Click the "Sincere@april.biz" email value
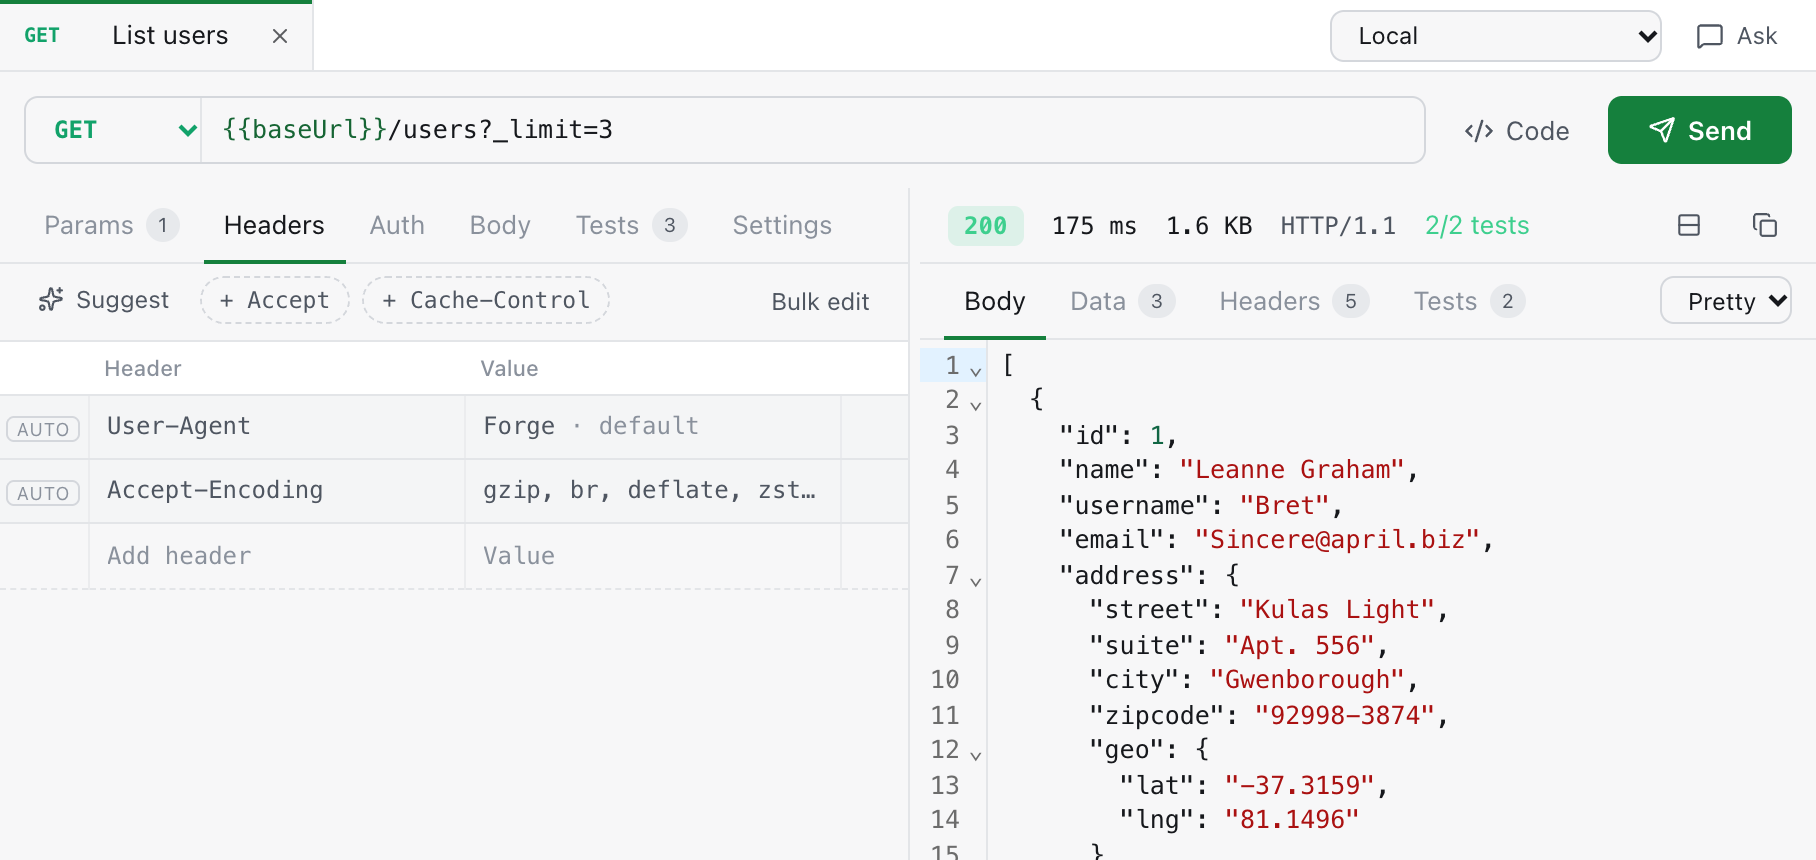The height and width of the screenshot is (860, 1816). click(1337, 540)
